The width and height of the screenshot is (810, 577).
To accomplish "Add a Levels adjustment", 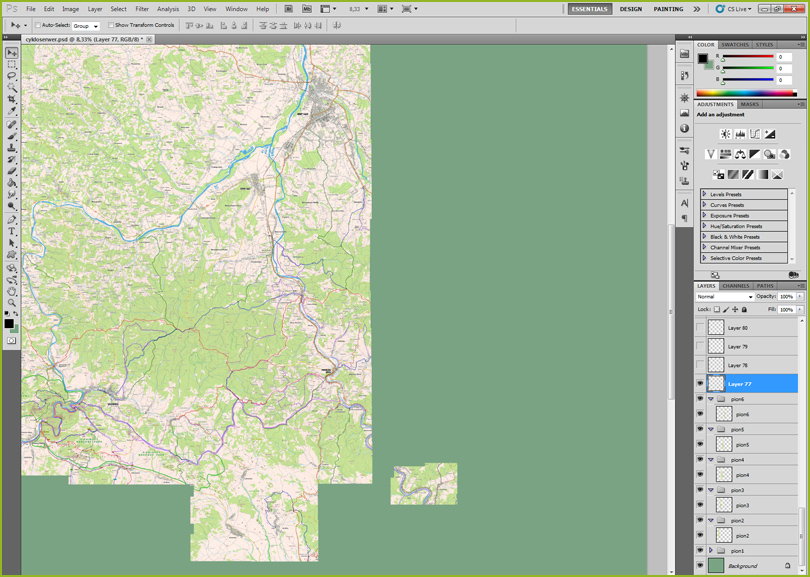I will tap(740, 134).
